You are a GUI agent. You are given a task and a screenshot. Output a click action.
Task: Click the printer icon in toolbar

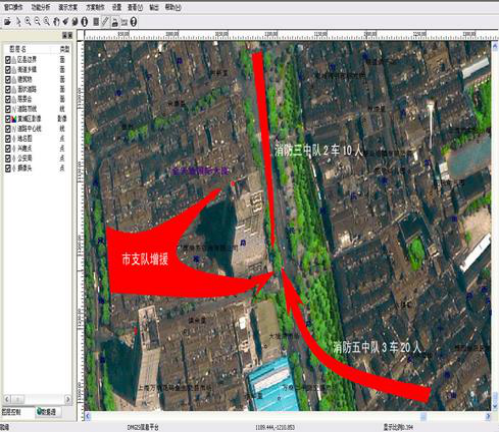115,22
